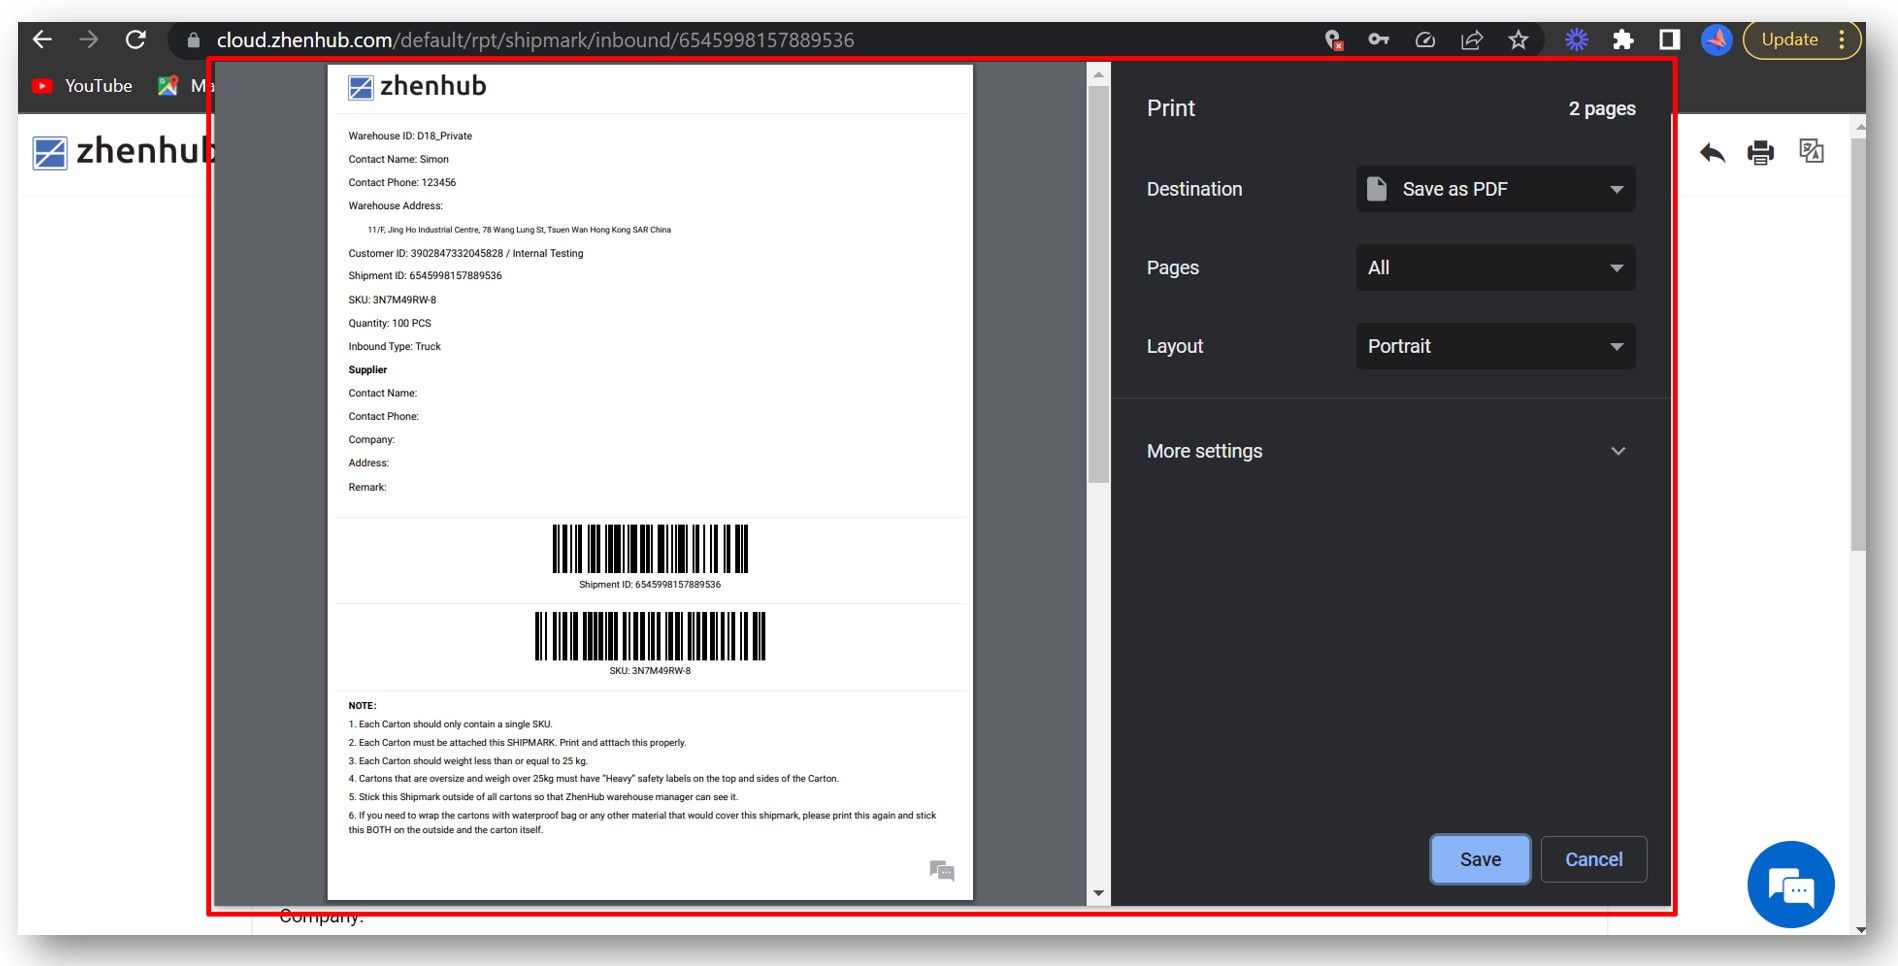This screenshot has width=1898, height=966.
Task: Click the print preview scrollbar down arrow
Action: tap(1098, 893)
